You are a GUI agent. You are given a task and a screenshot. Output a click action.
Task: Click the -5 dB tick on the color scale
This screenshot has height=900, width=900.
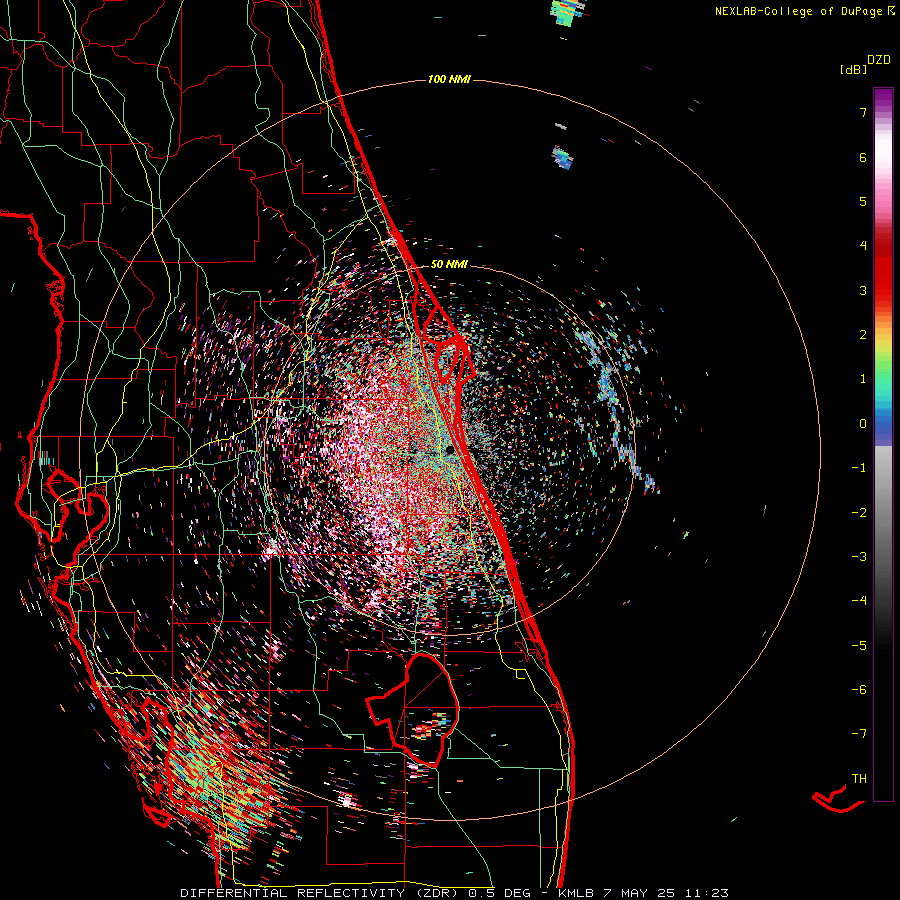(x=859, y=646)
